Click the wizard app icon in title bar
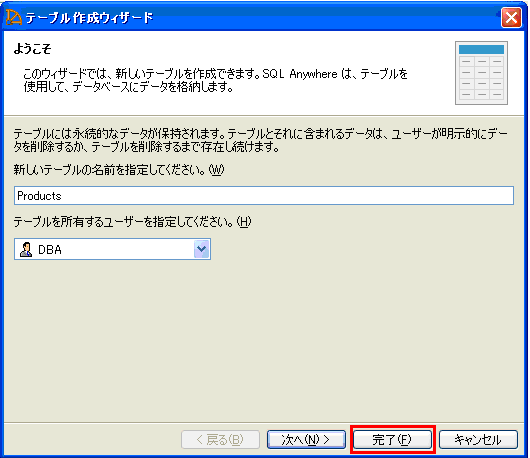530x458 pixels. [x=14, y=18]
